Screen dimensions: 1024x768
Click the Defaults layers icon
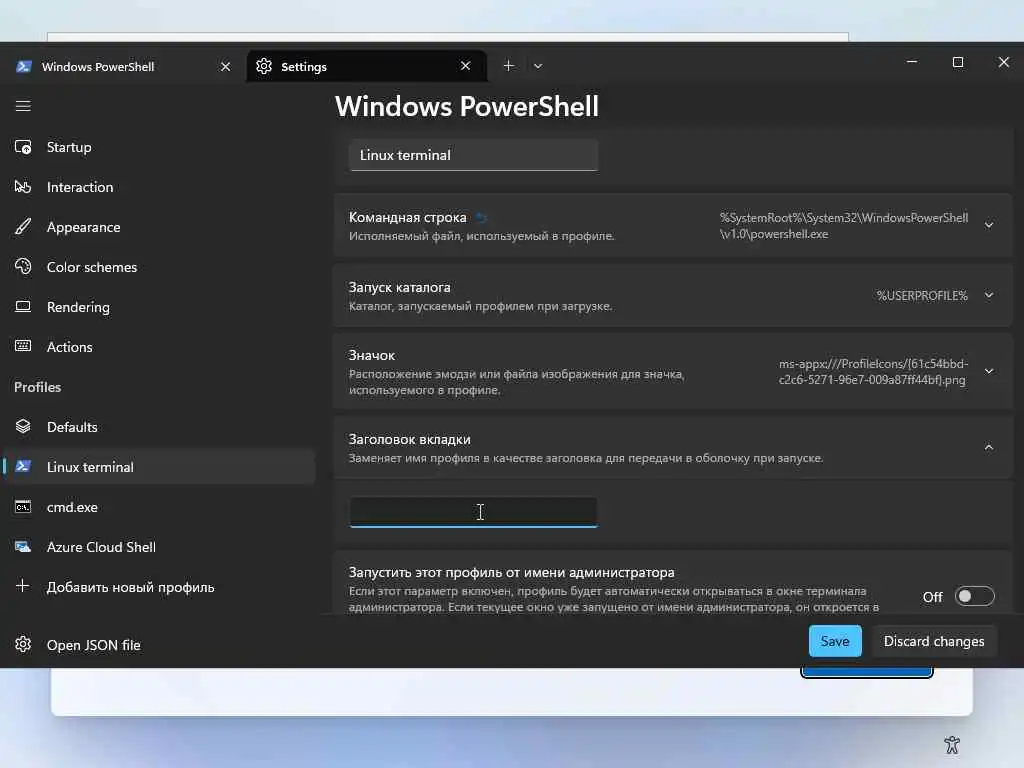pyautogui.click(x=23, y=426)
